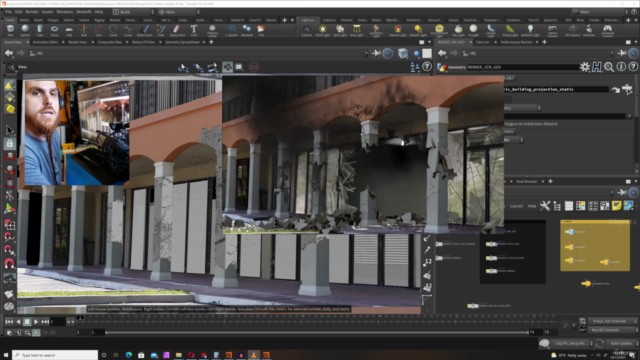Toggle the viewport snapping magnet tool
Screen dimensions: 640x360
coord(10,263)
